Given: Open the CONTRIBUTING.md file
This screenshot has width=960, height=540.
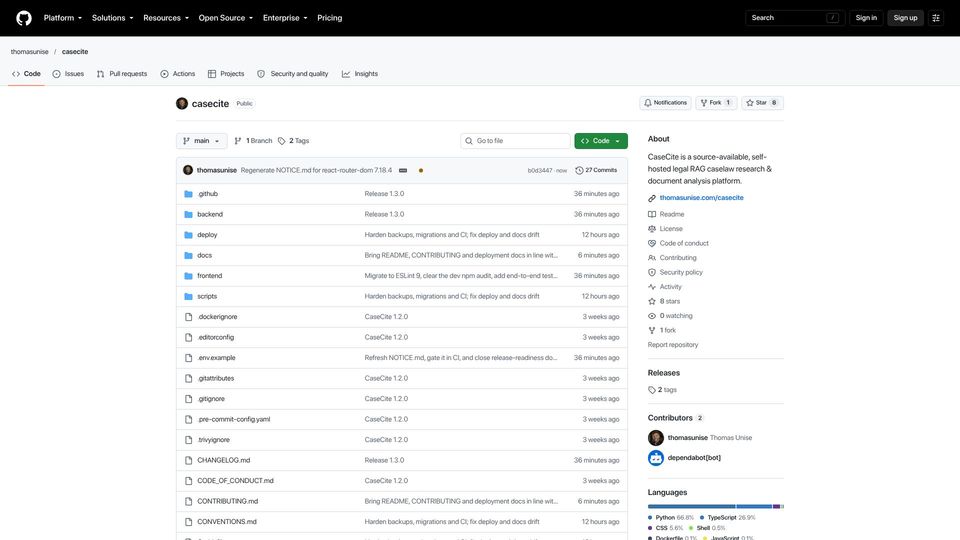Looking at the screenshot, I should tap(228, 501).
